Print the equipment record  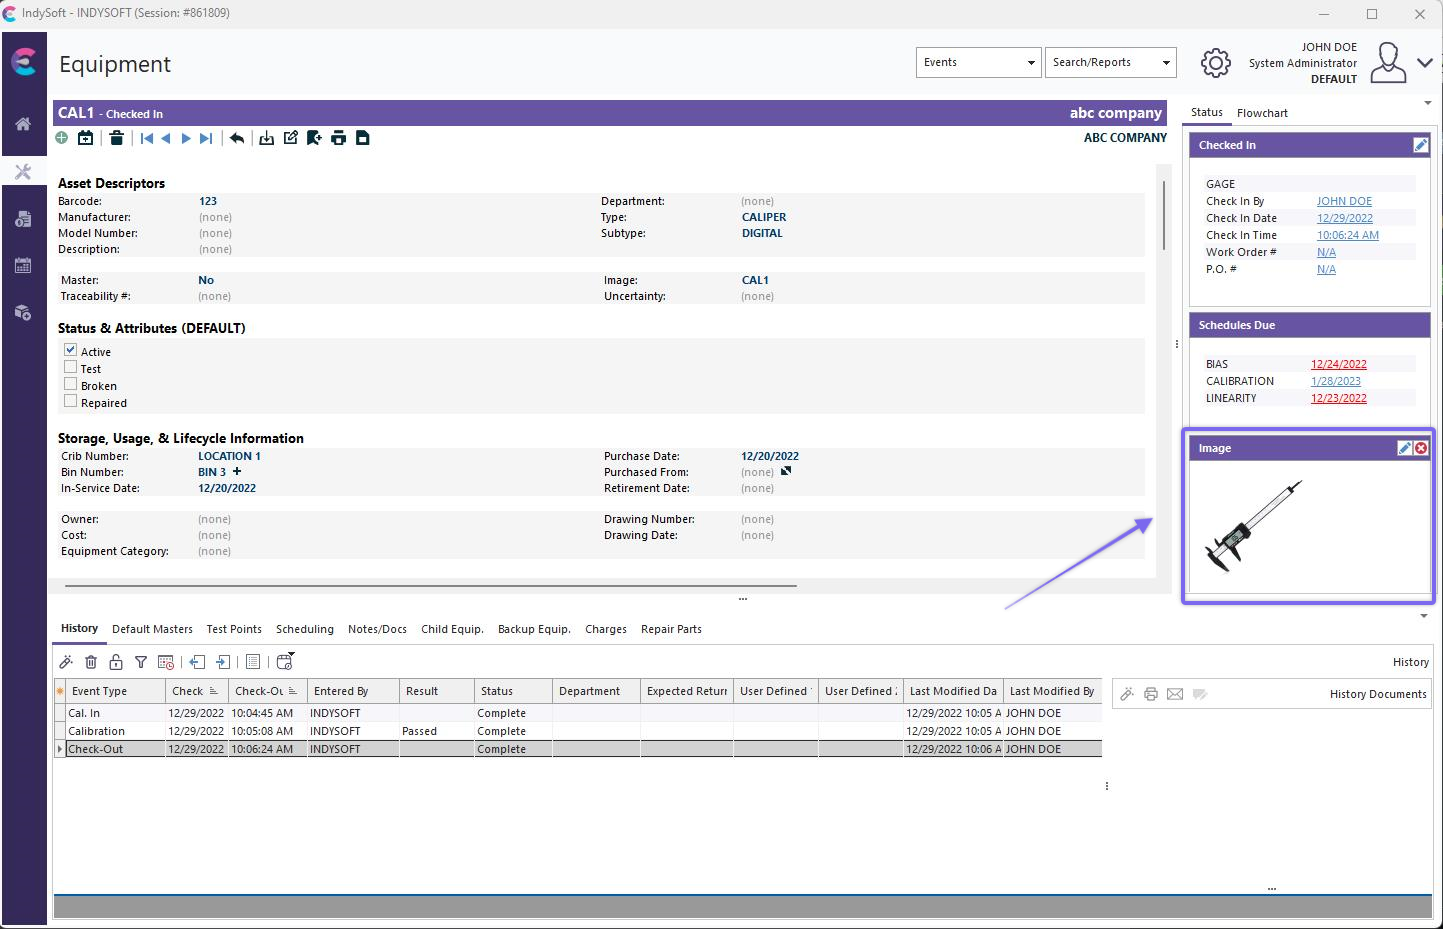(x=339, y=138)
